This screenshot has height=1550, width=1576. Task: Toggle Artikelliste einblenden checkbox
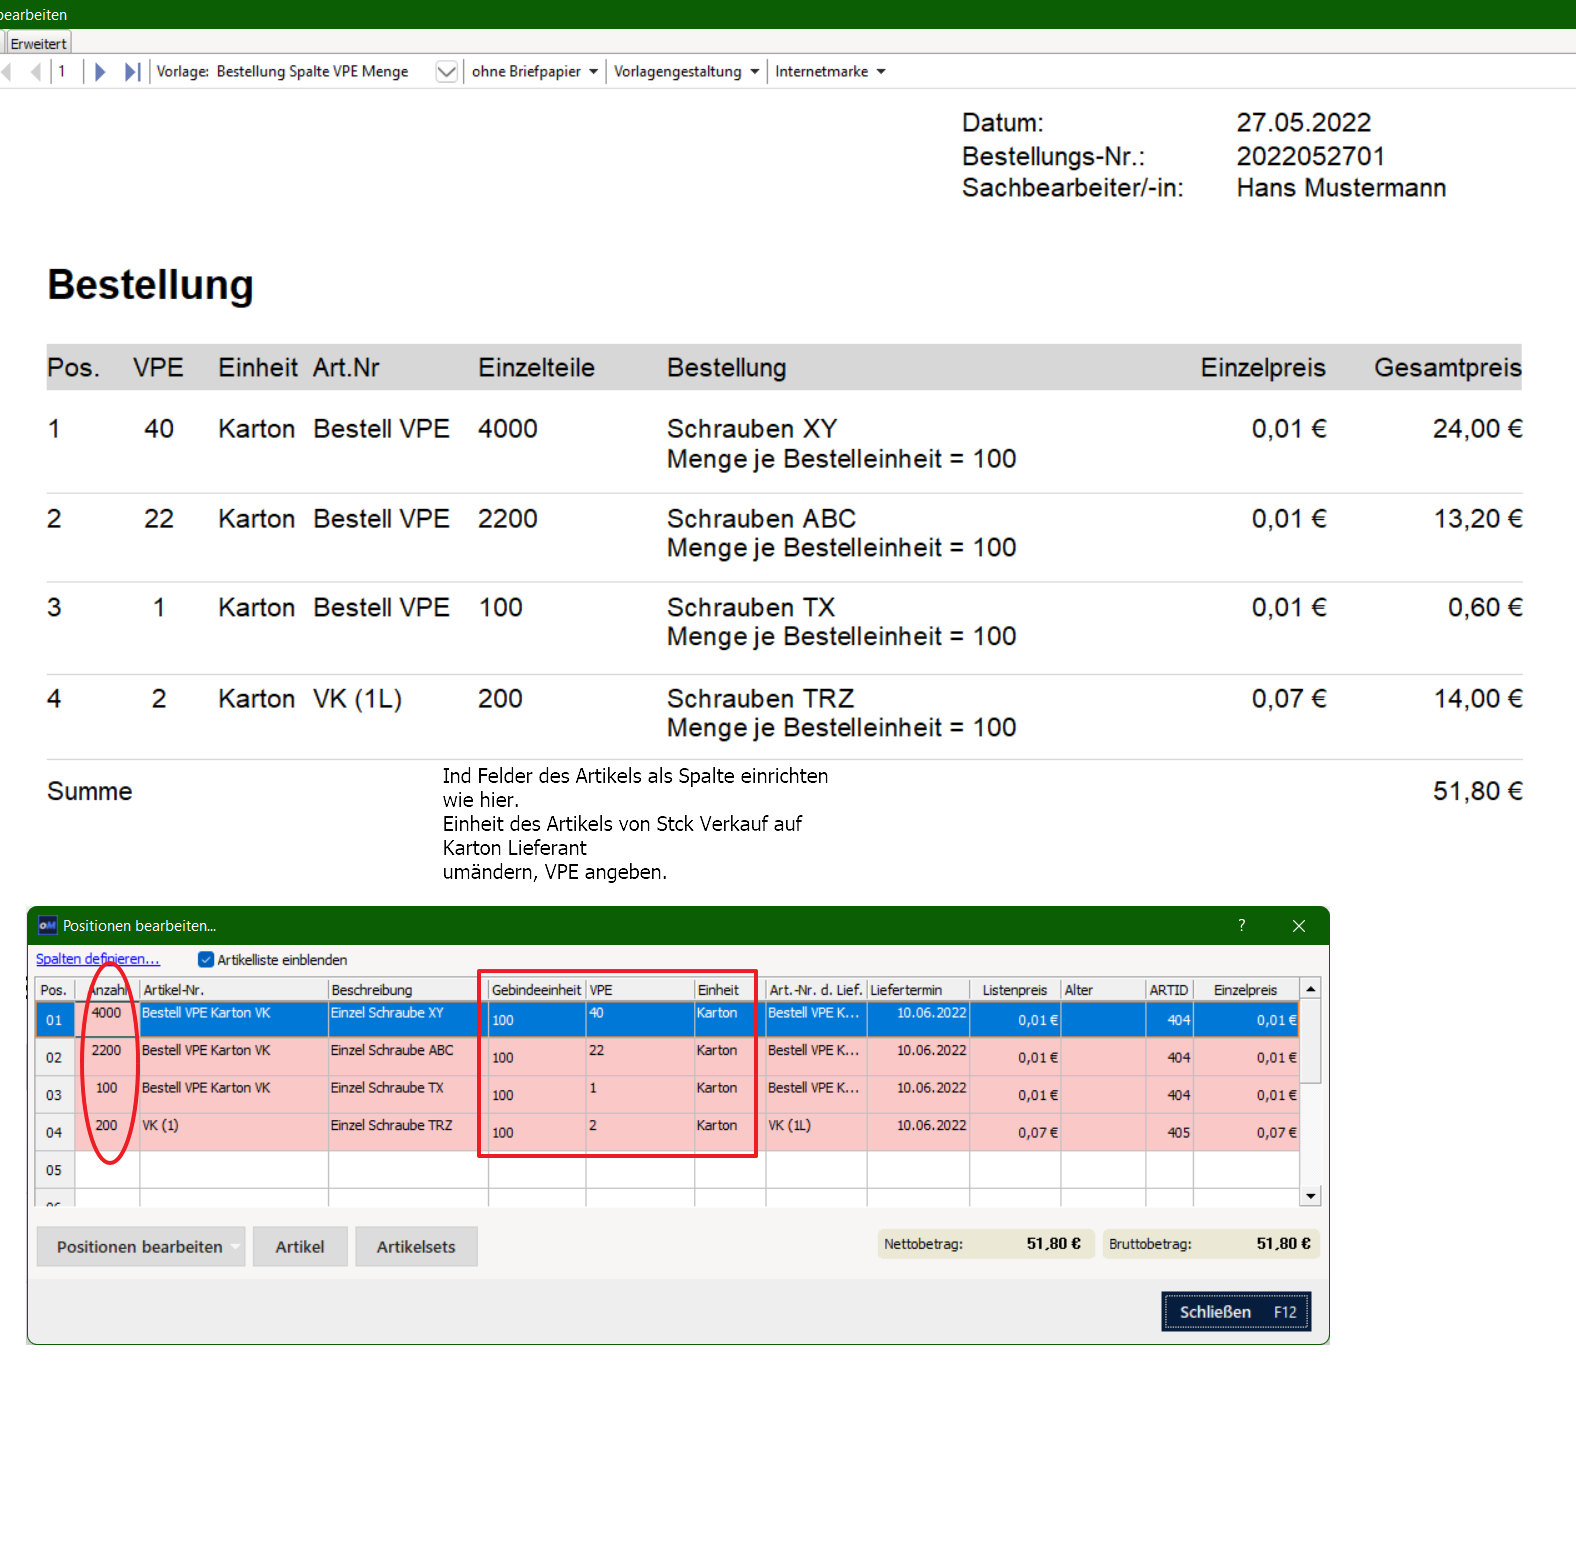pyautogui.click(x=206, y=959)
